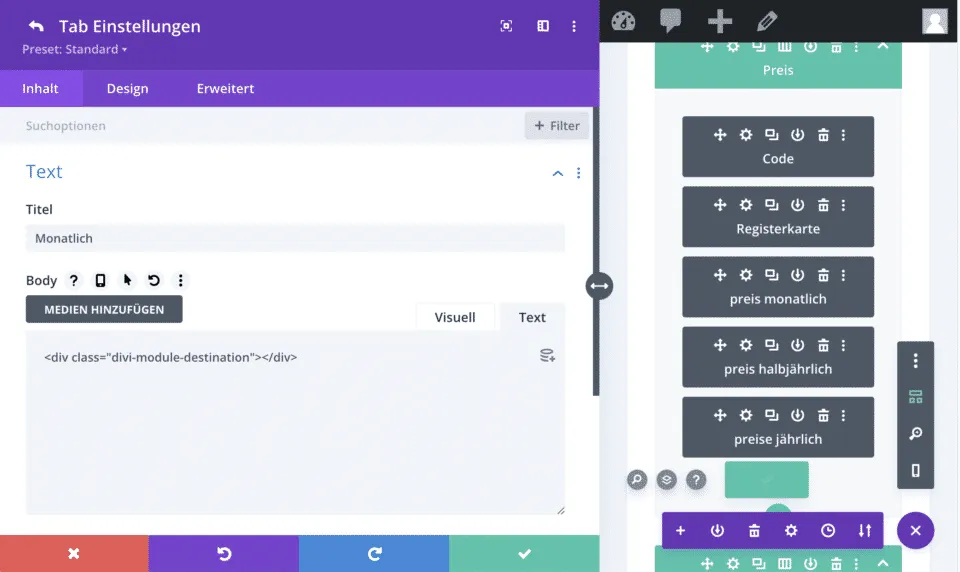Image resolution: width=960 pixels, height=572 pixels.
Task: Click the WordPress dashboard gauge icon
Action: click(623, 21)
